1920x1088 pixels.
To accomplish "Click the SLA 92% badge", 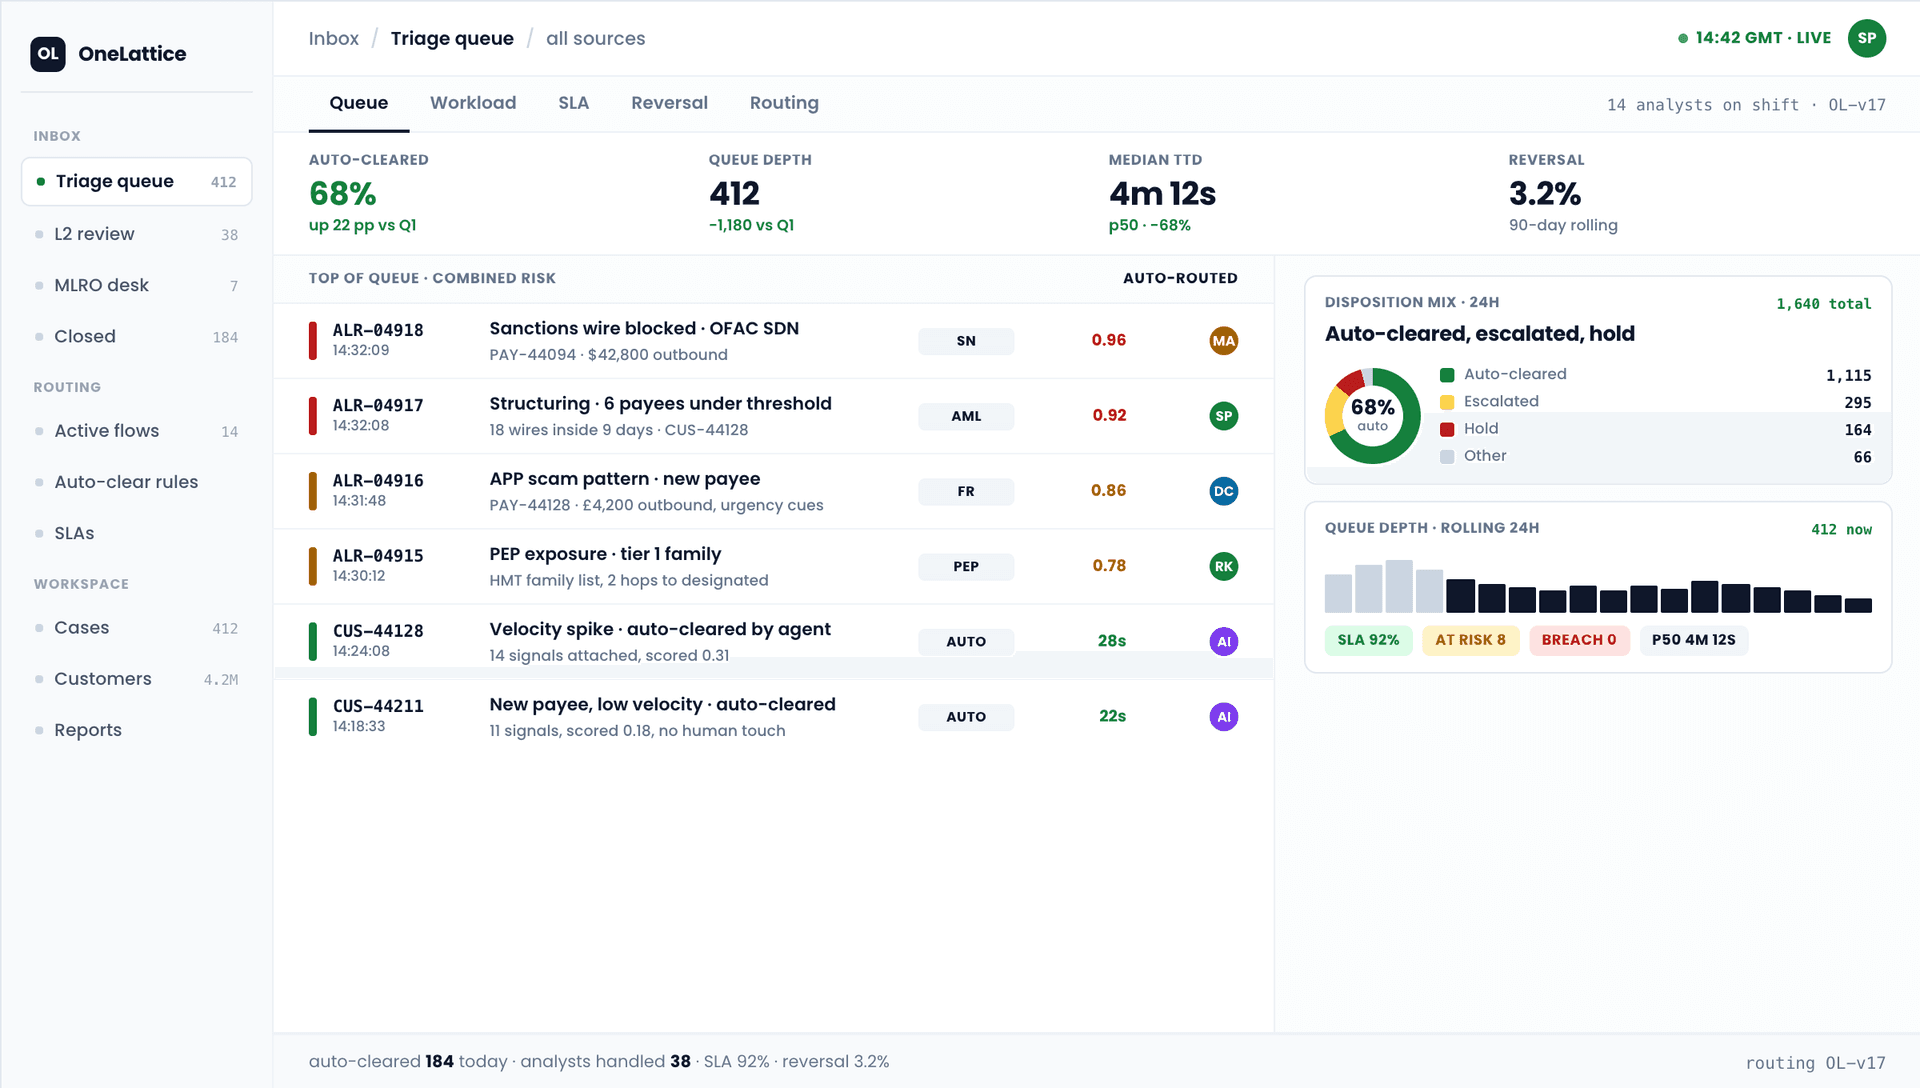I will (1368, 640).
